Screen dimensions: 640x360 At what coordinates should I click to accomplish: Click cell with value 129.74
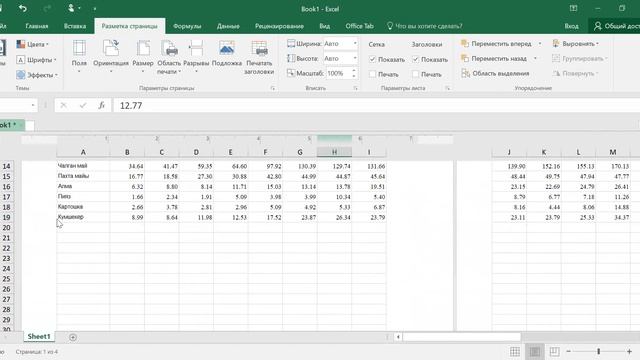coord(334,166)
